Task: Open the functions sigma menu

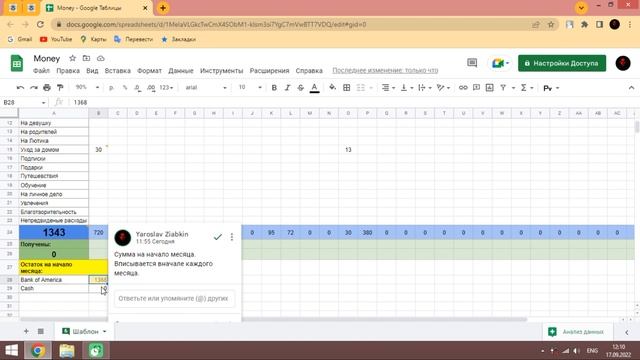Action: click(526, 88)
